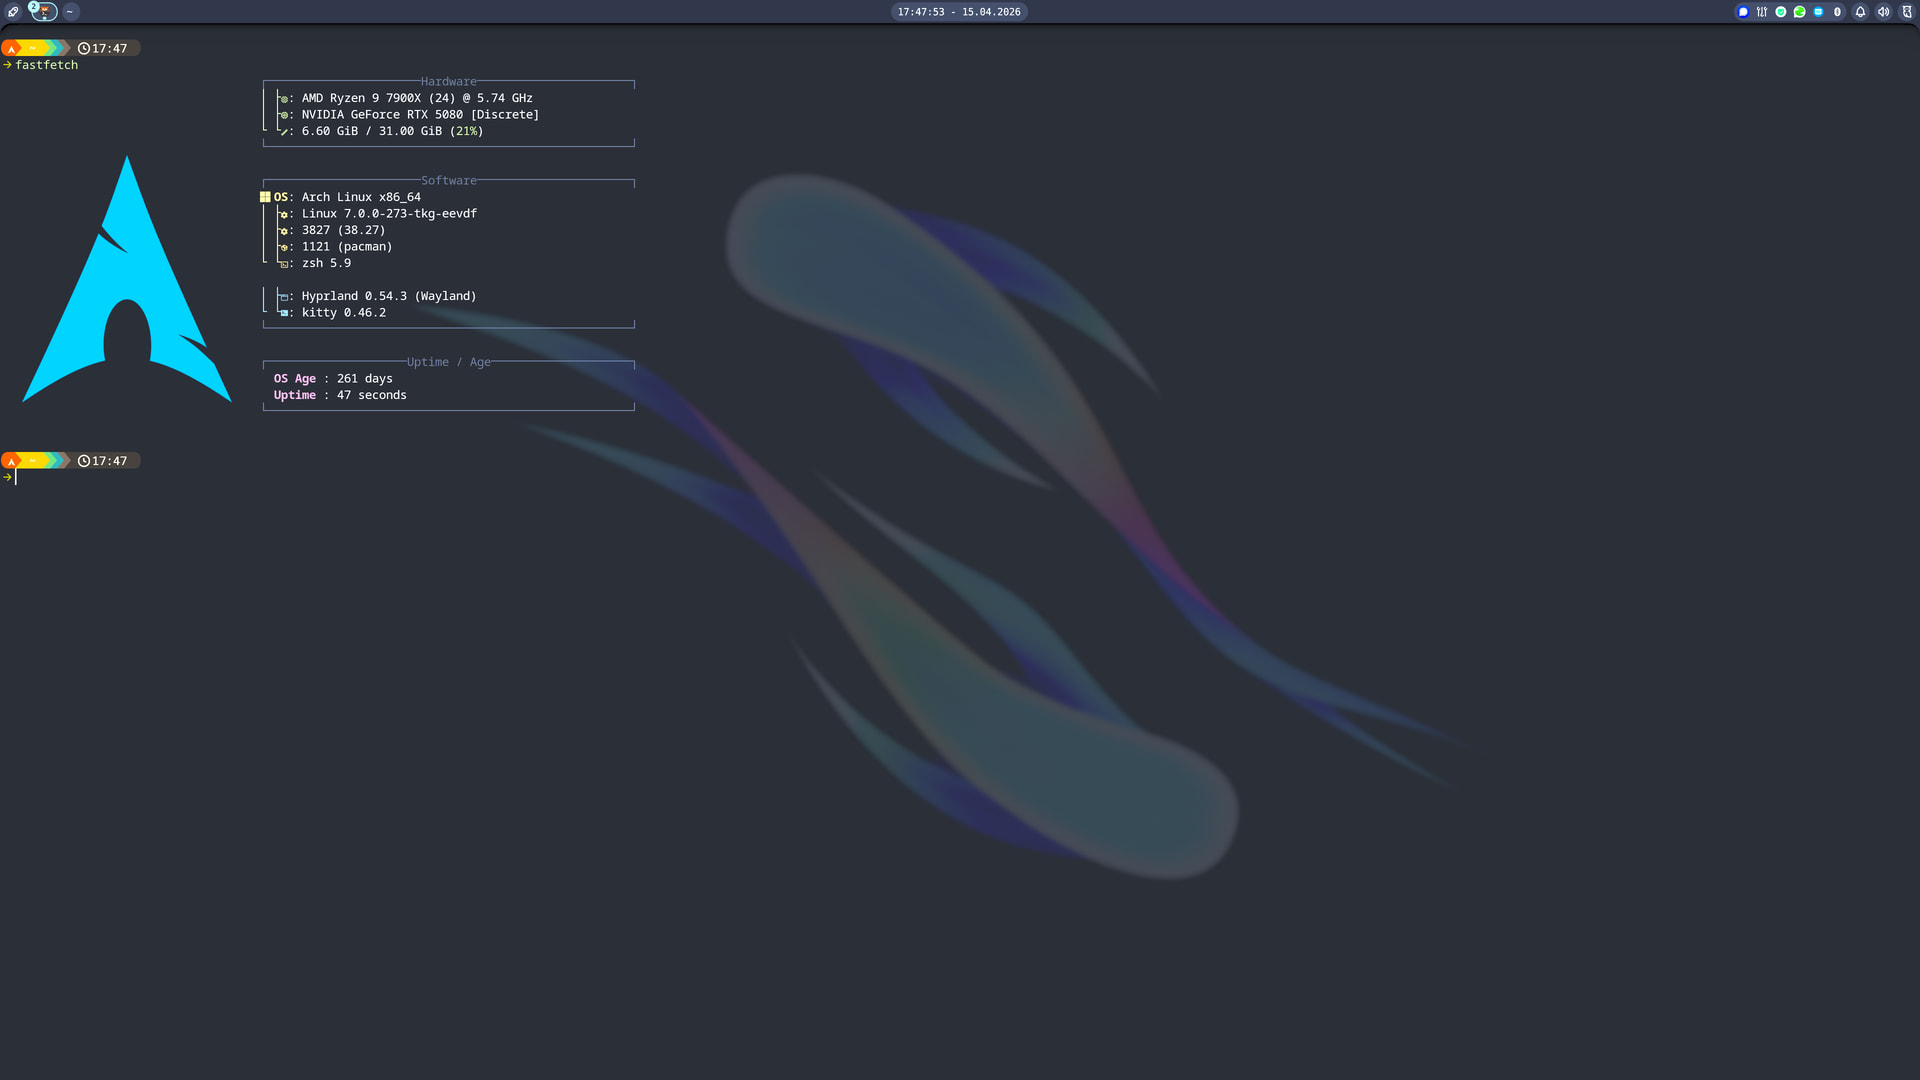Switch to the kitty terminal workspace button
Image resolution: width=1920 pixels, height=1080 pixels.
point(44,12)
